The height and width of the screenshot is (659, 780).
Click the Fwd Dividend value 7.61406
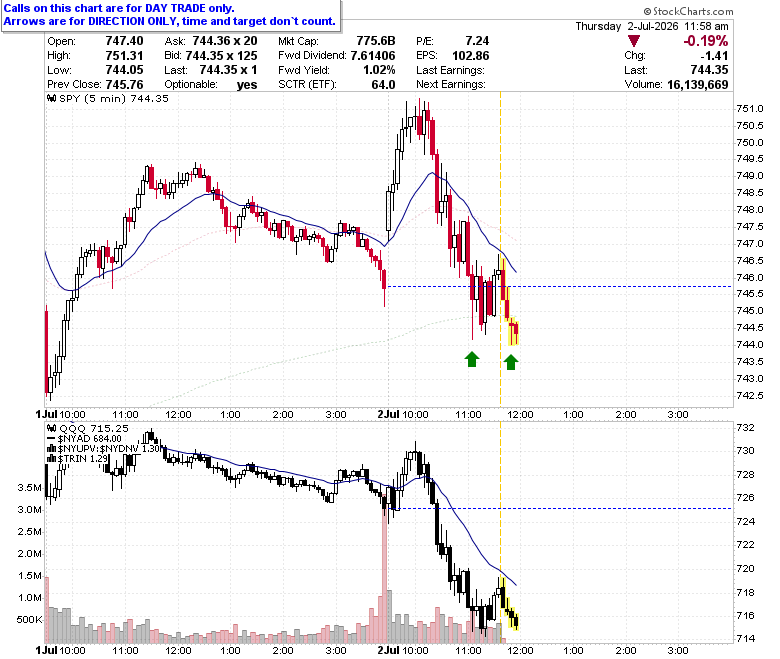(x=373, y=55)
